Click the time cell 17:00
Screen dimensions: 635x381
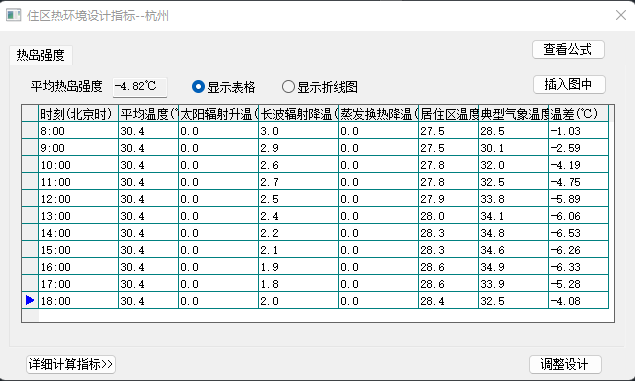[79, 284]
